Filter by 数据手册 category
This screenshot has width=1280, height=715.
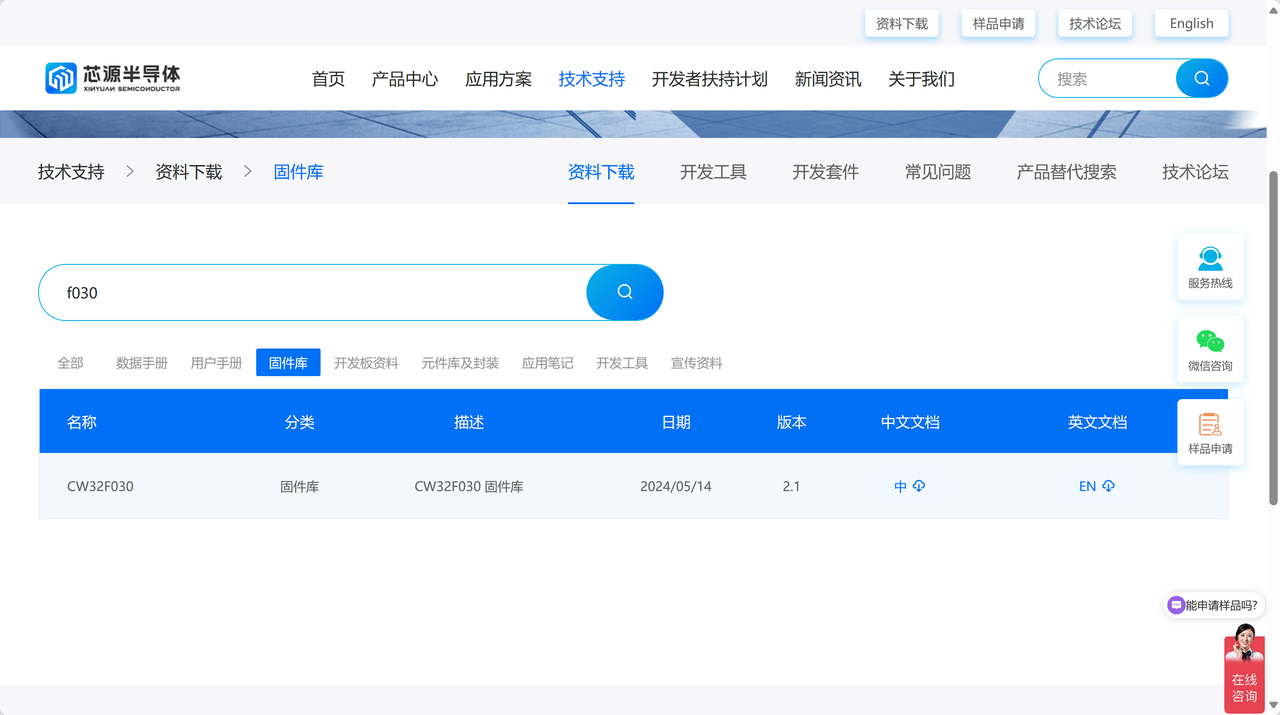[x=142, y=363]
